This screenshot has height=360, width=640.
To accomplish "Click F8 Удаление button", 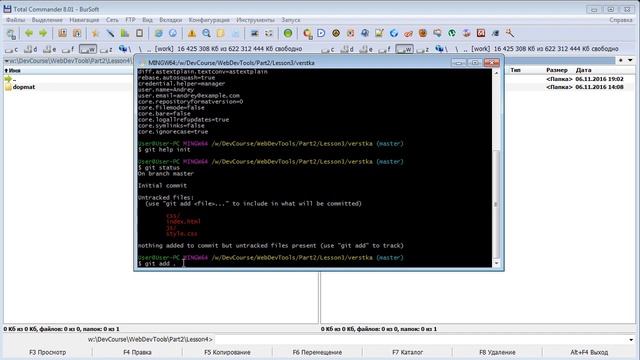I will coord(497,352).
